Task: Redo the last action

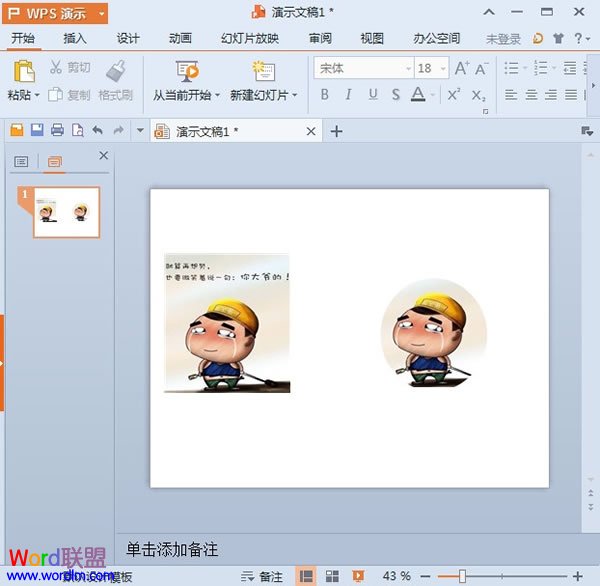Action: (x=119, y=130)
